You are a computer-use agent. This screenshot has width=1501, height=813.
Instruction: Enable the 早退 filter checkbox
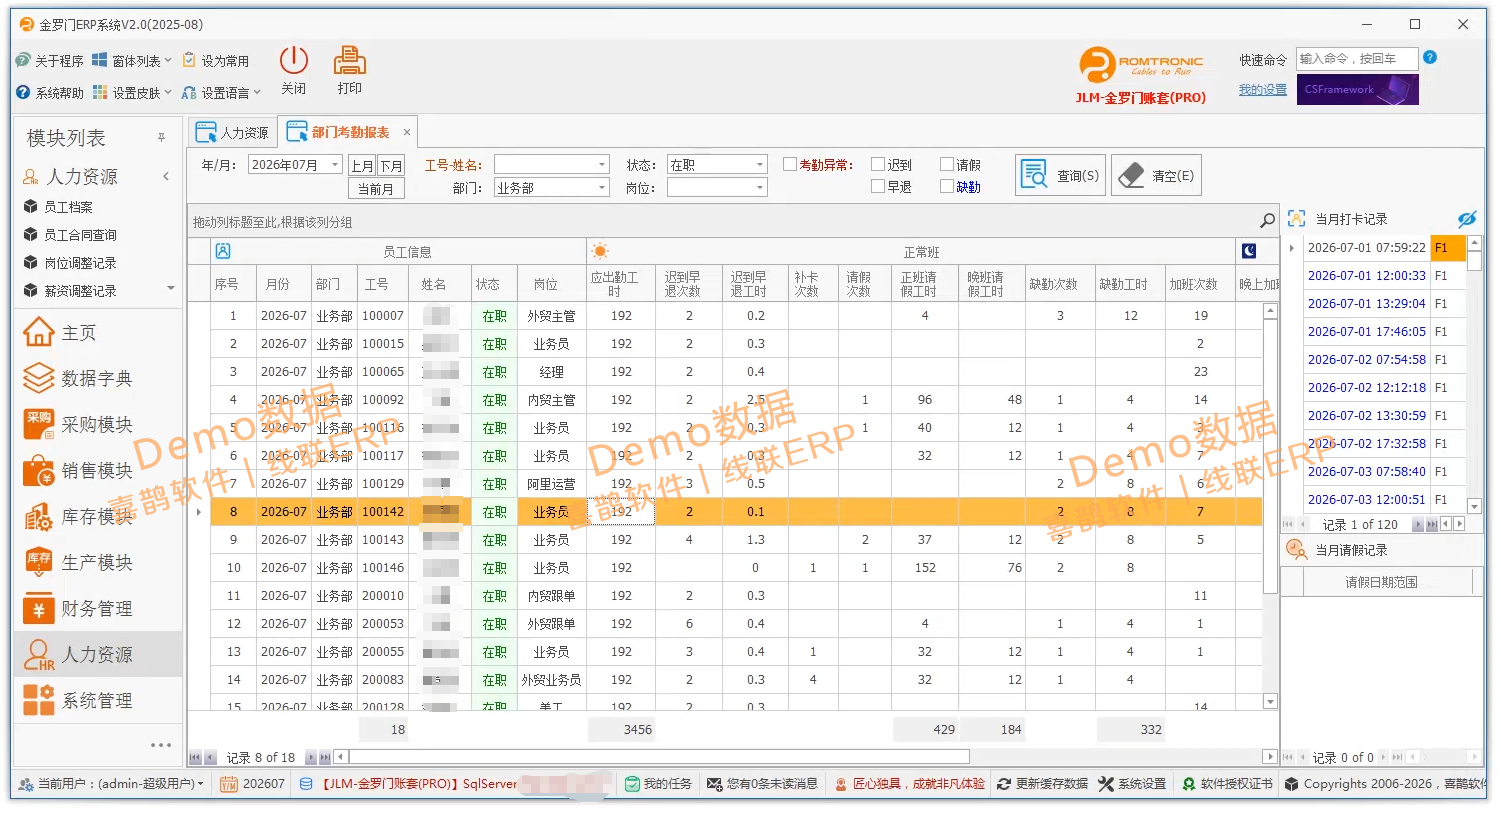pyautogui.click(x=878, y=186)
